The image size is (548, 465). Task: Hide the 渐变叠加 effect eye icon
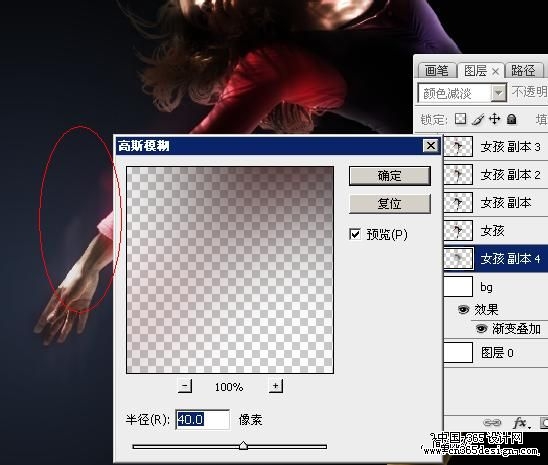481,328
